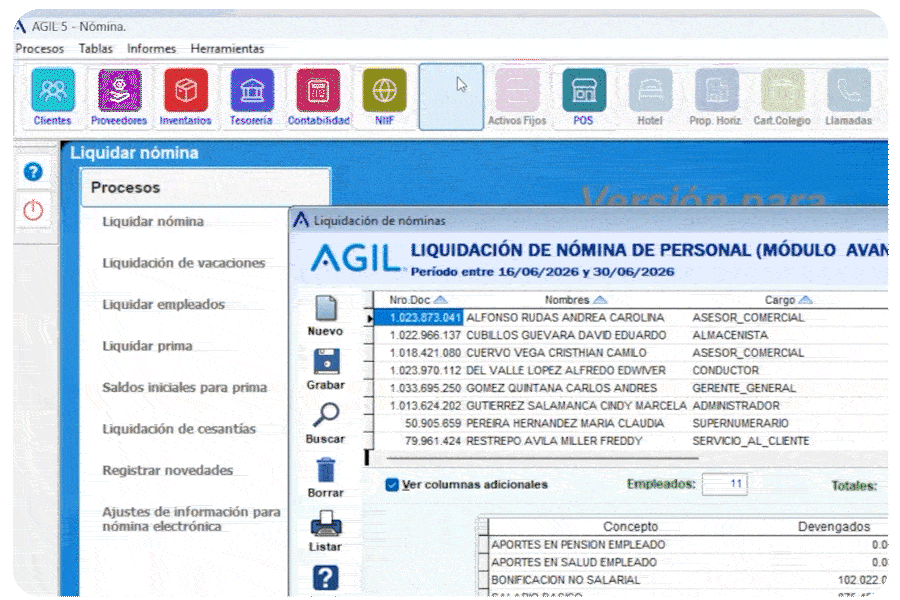Image resolution: width=900 pixels, height=600 pixels.
Task: Click the Grabar floppy disk icon
Action: 326,362
